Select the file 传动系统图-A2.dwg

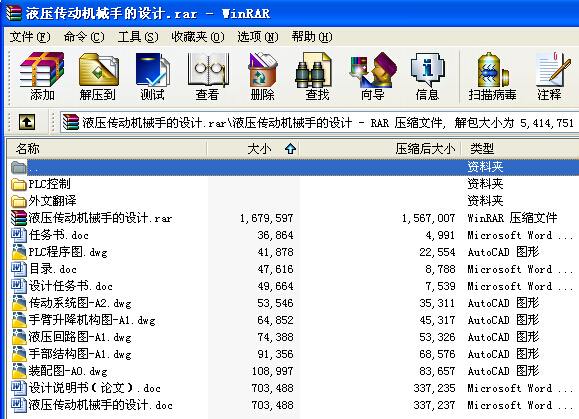pos(80,303)
